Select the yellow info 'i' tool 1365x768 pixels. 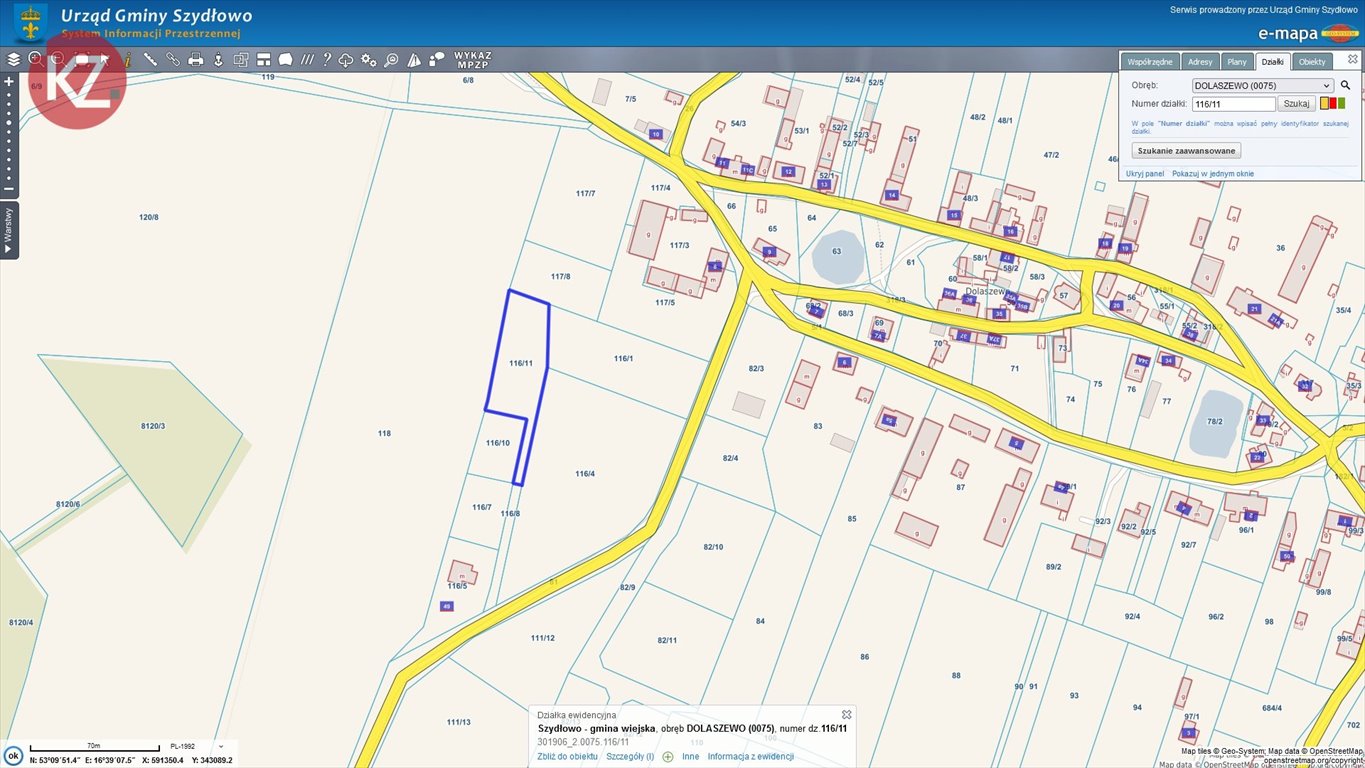(127, 60)
